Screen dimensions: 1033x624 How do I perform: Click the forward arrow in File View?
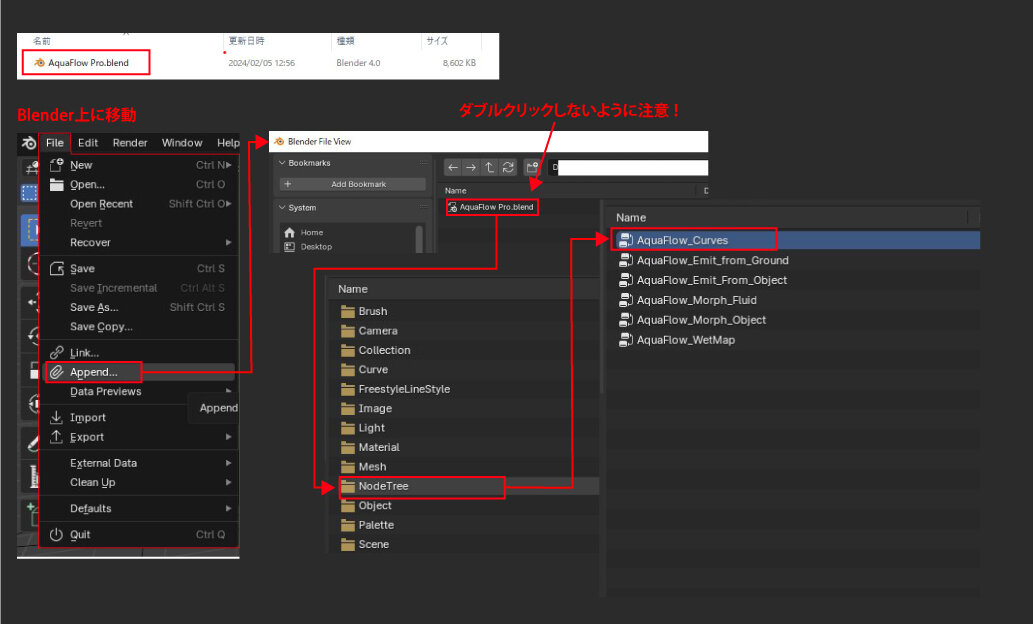pos(471,167)
